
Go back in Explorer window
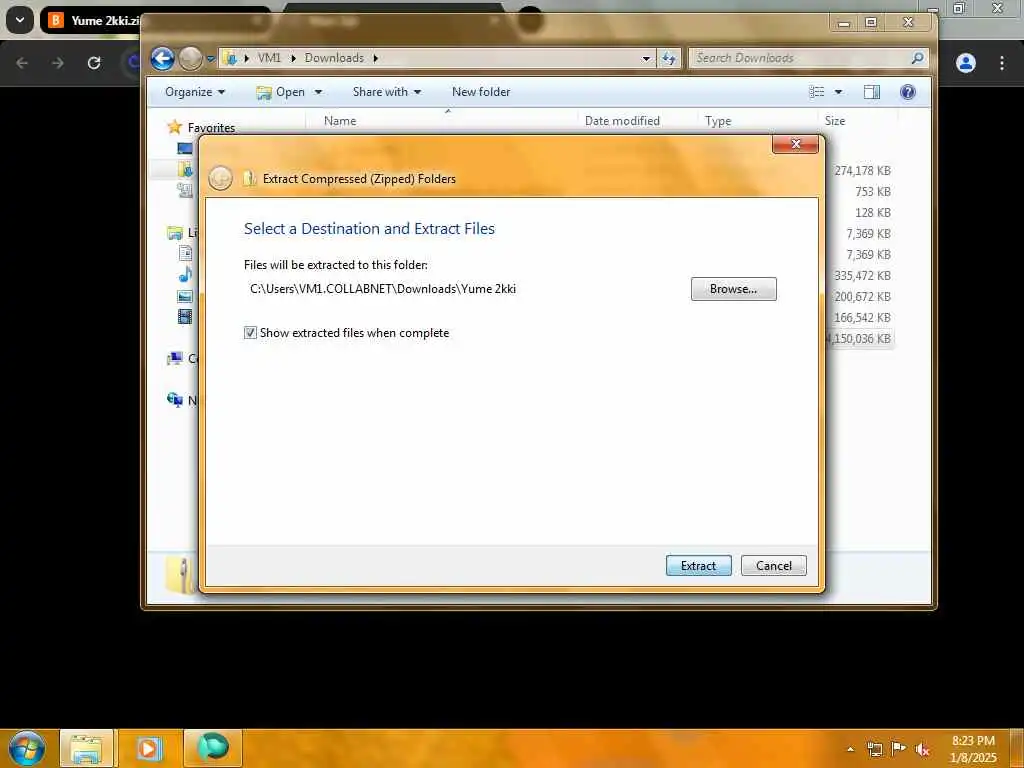point(163,58)
